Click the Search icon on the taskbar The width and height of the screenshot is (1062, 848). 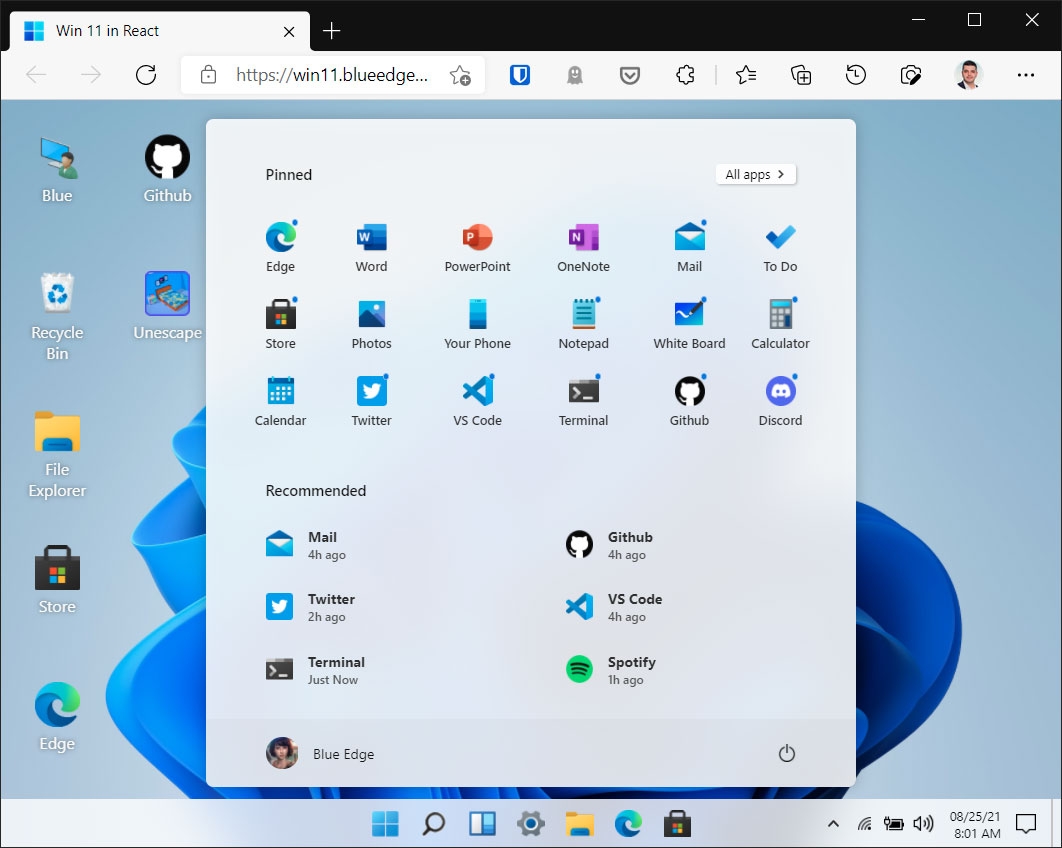(x=433, y=823)
